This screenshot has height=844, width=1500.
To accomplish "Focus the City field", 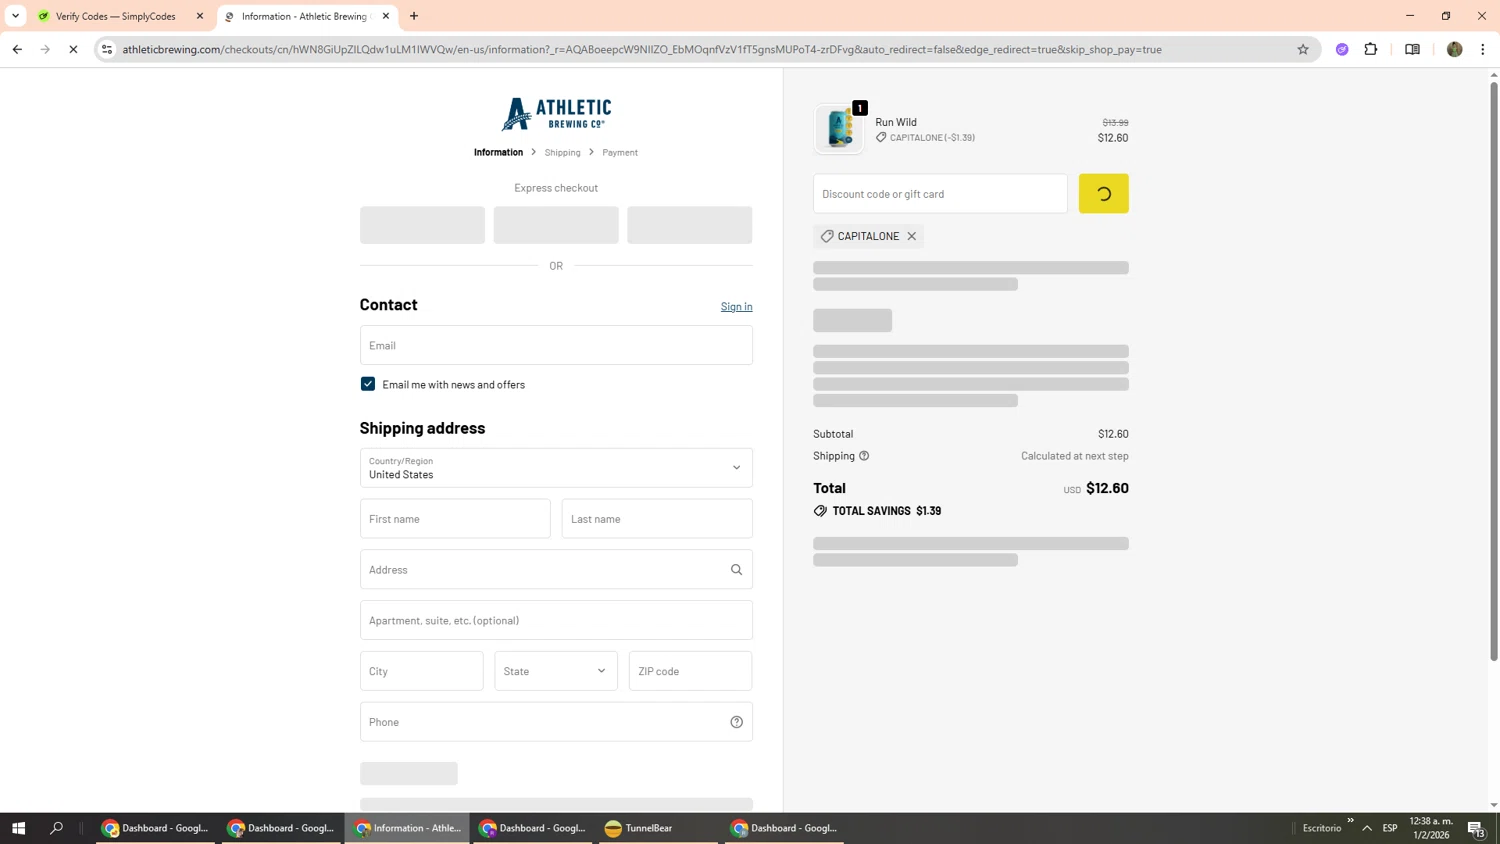I will 421,671.
